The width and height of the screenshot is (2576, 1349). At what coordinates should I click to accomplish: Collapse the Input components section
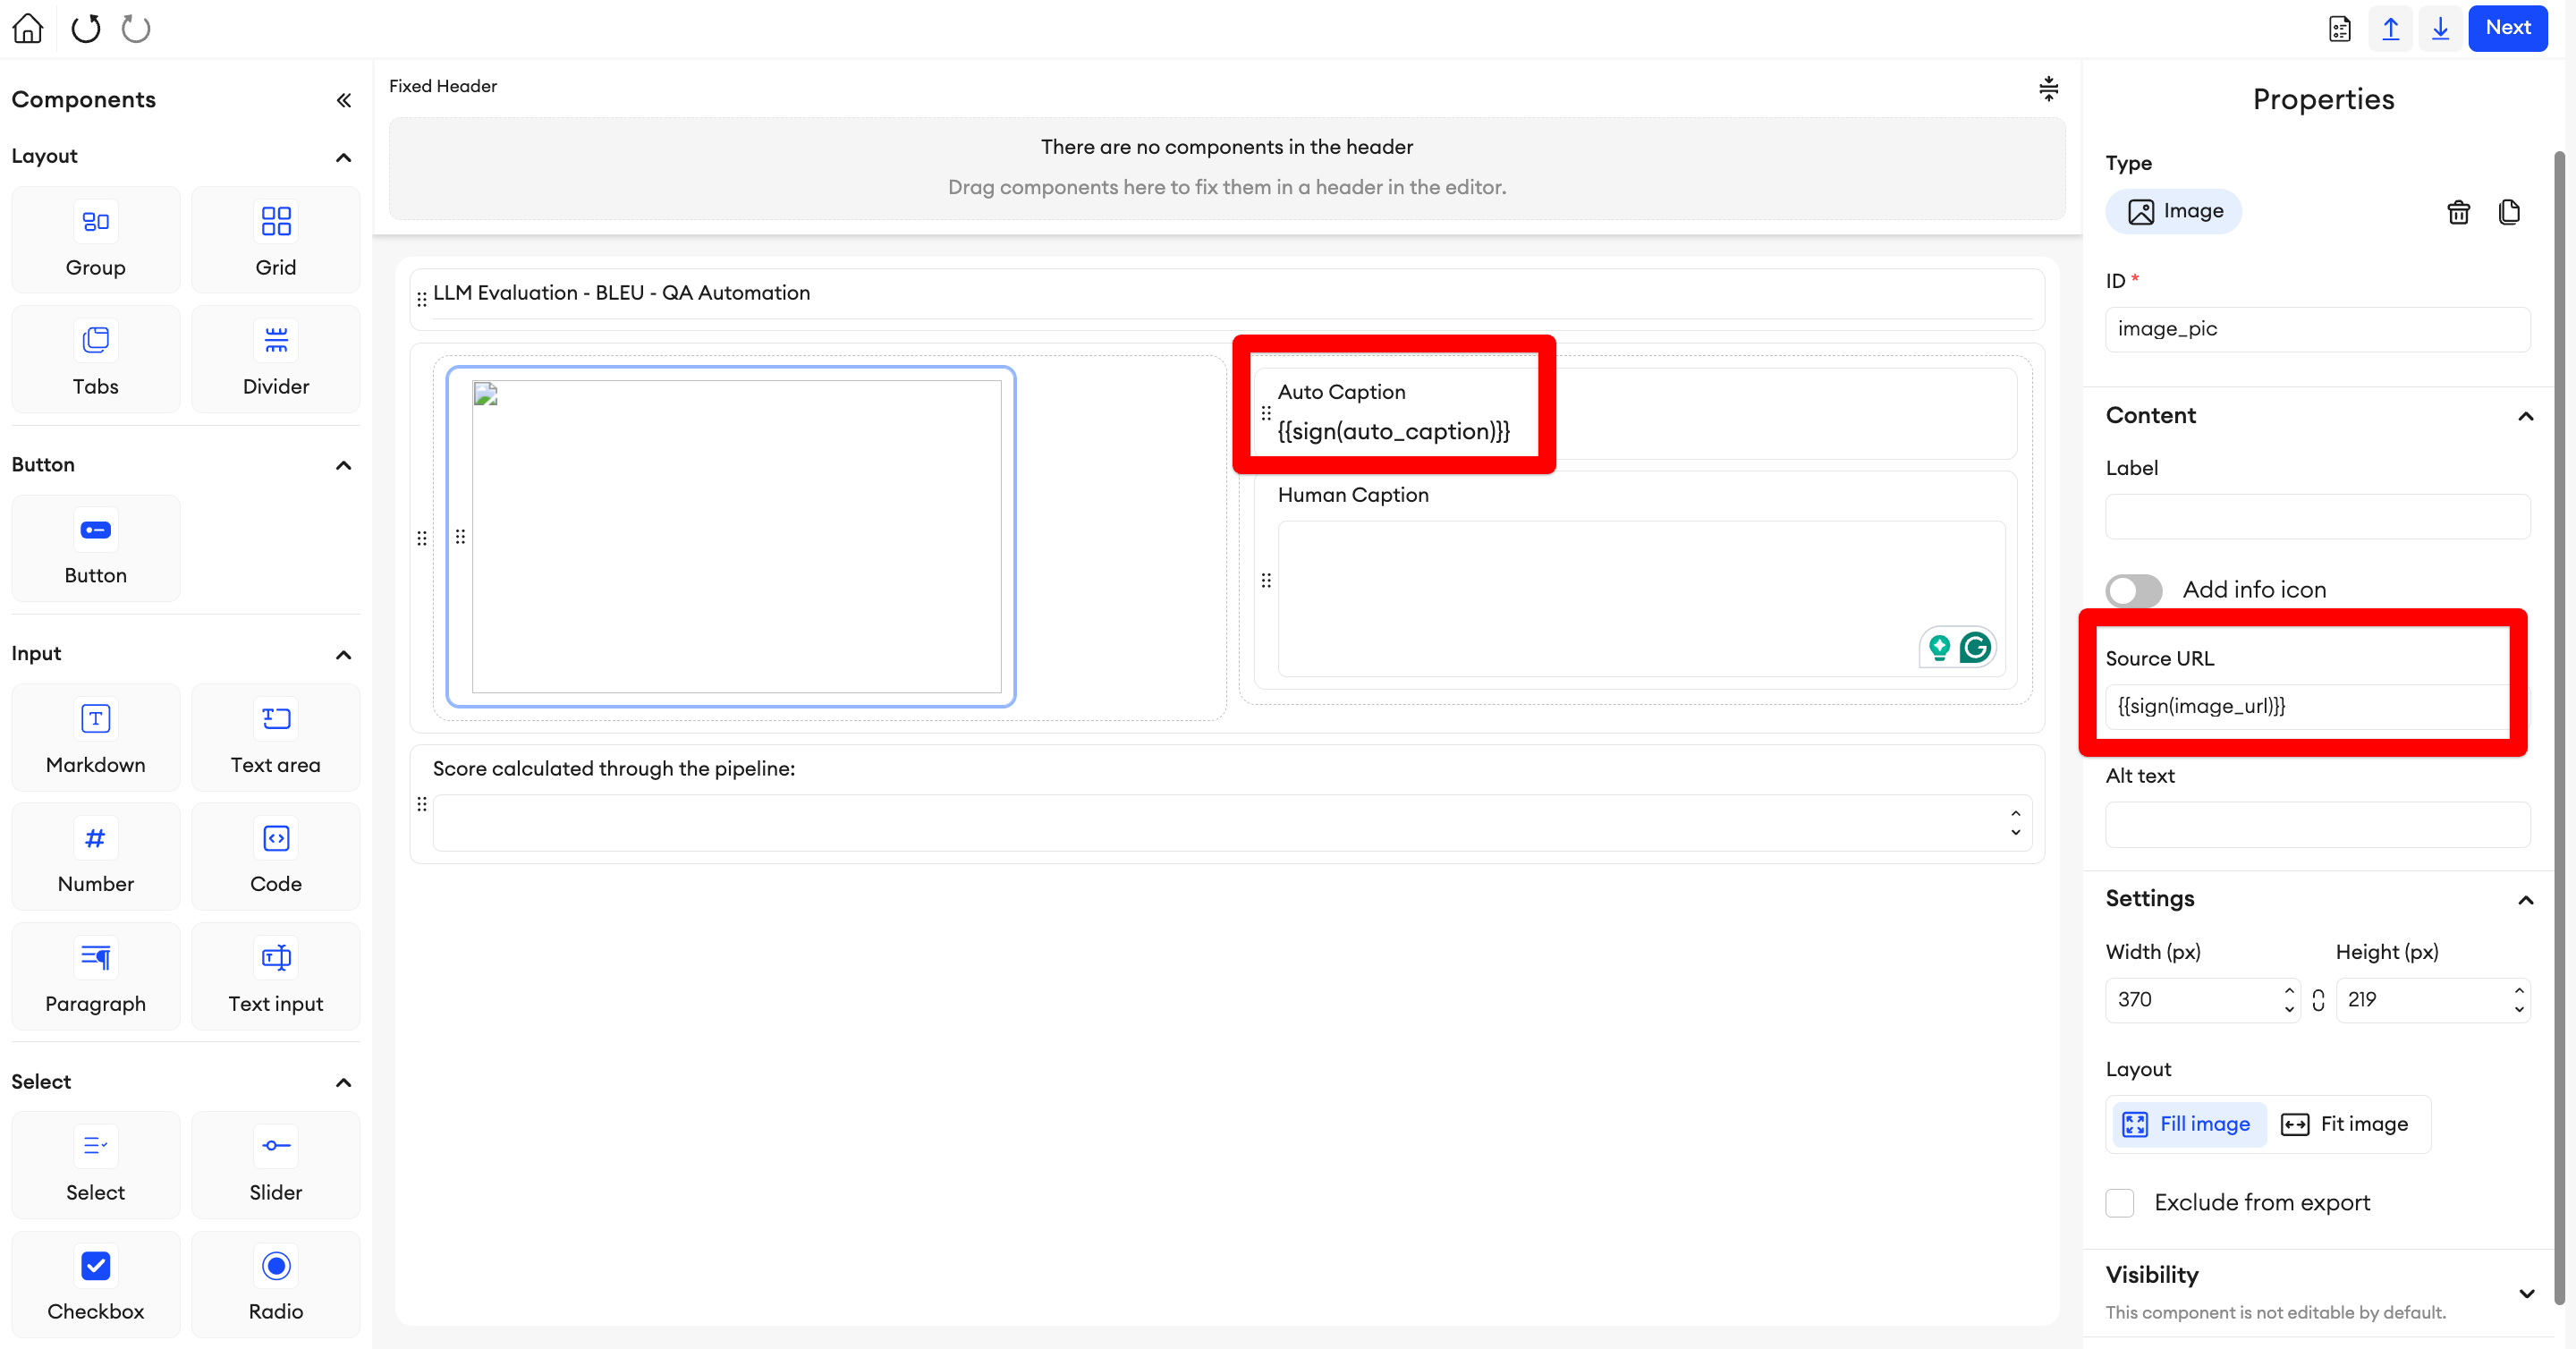coord(344,655)
